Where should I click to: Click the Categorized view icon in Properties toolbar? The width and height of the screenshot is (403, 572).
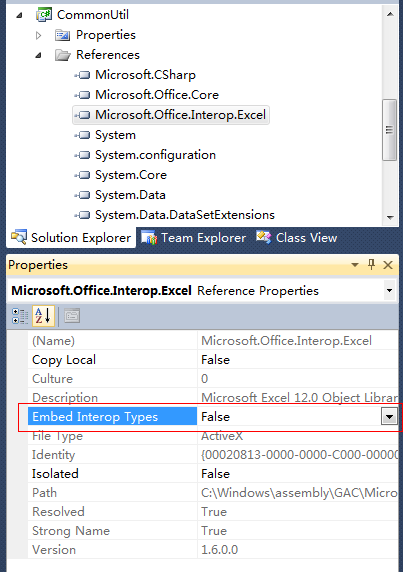[20, 316]
